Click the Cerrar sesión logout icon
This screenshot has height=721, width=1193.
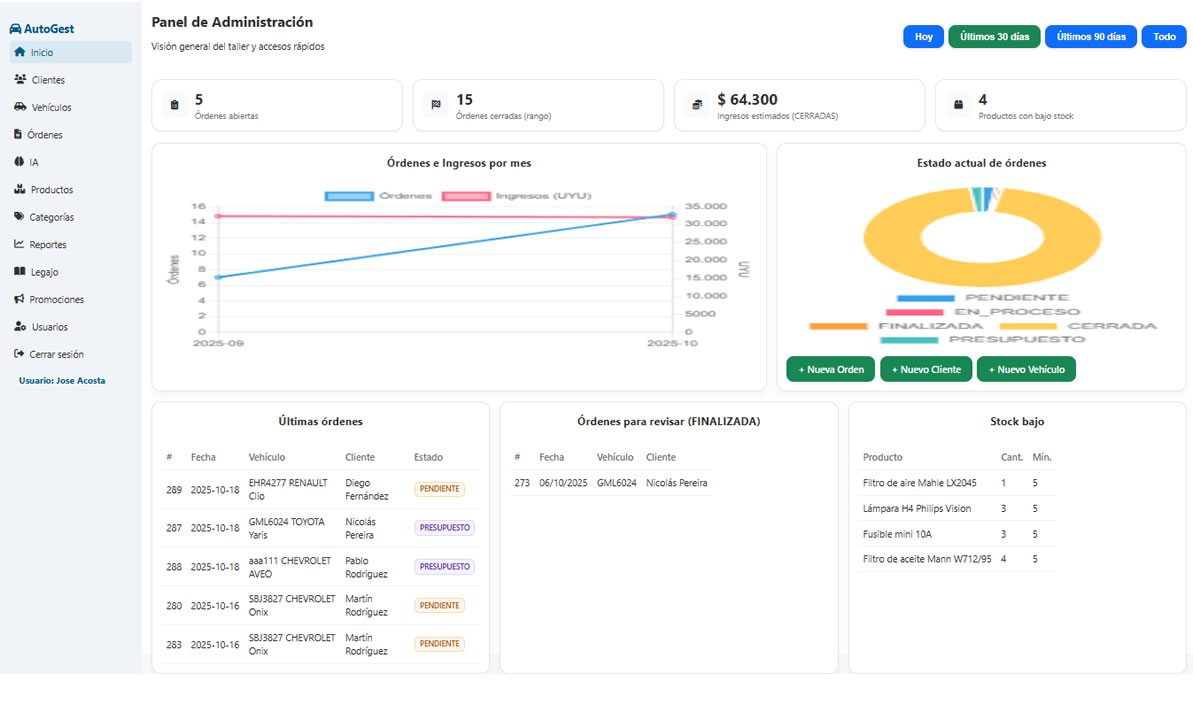pos(19,354)
